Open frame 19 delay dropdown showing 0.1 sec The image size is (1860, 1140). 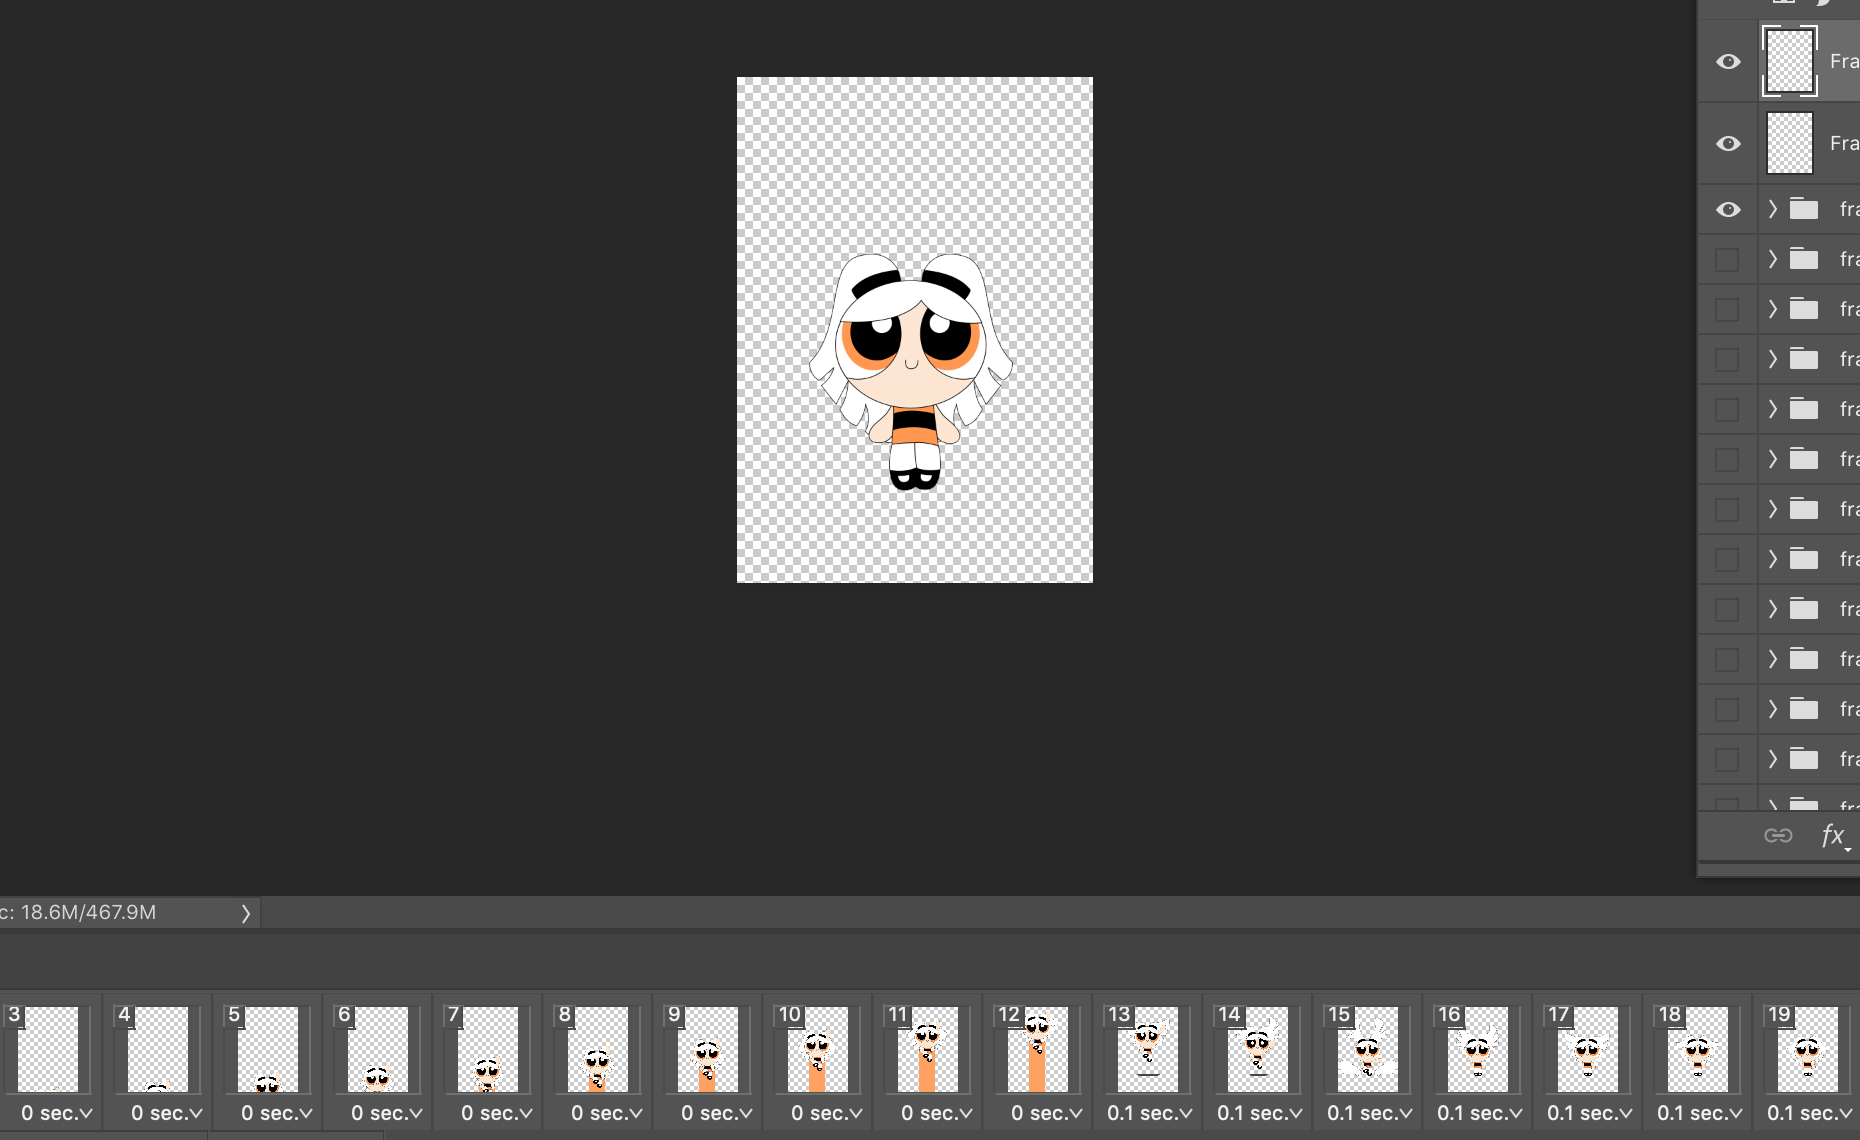coord(1810,1113)
